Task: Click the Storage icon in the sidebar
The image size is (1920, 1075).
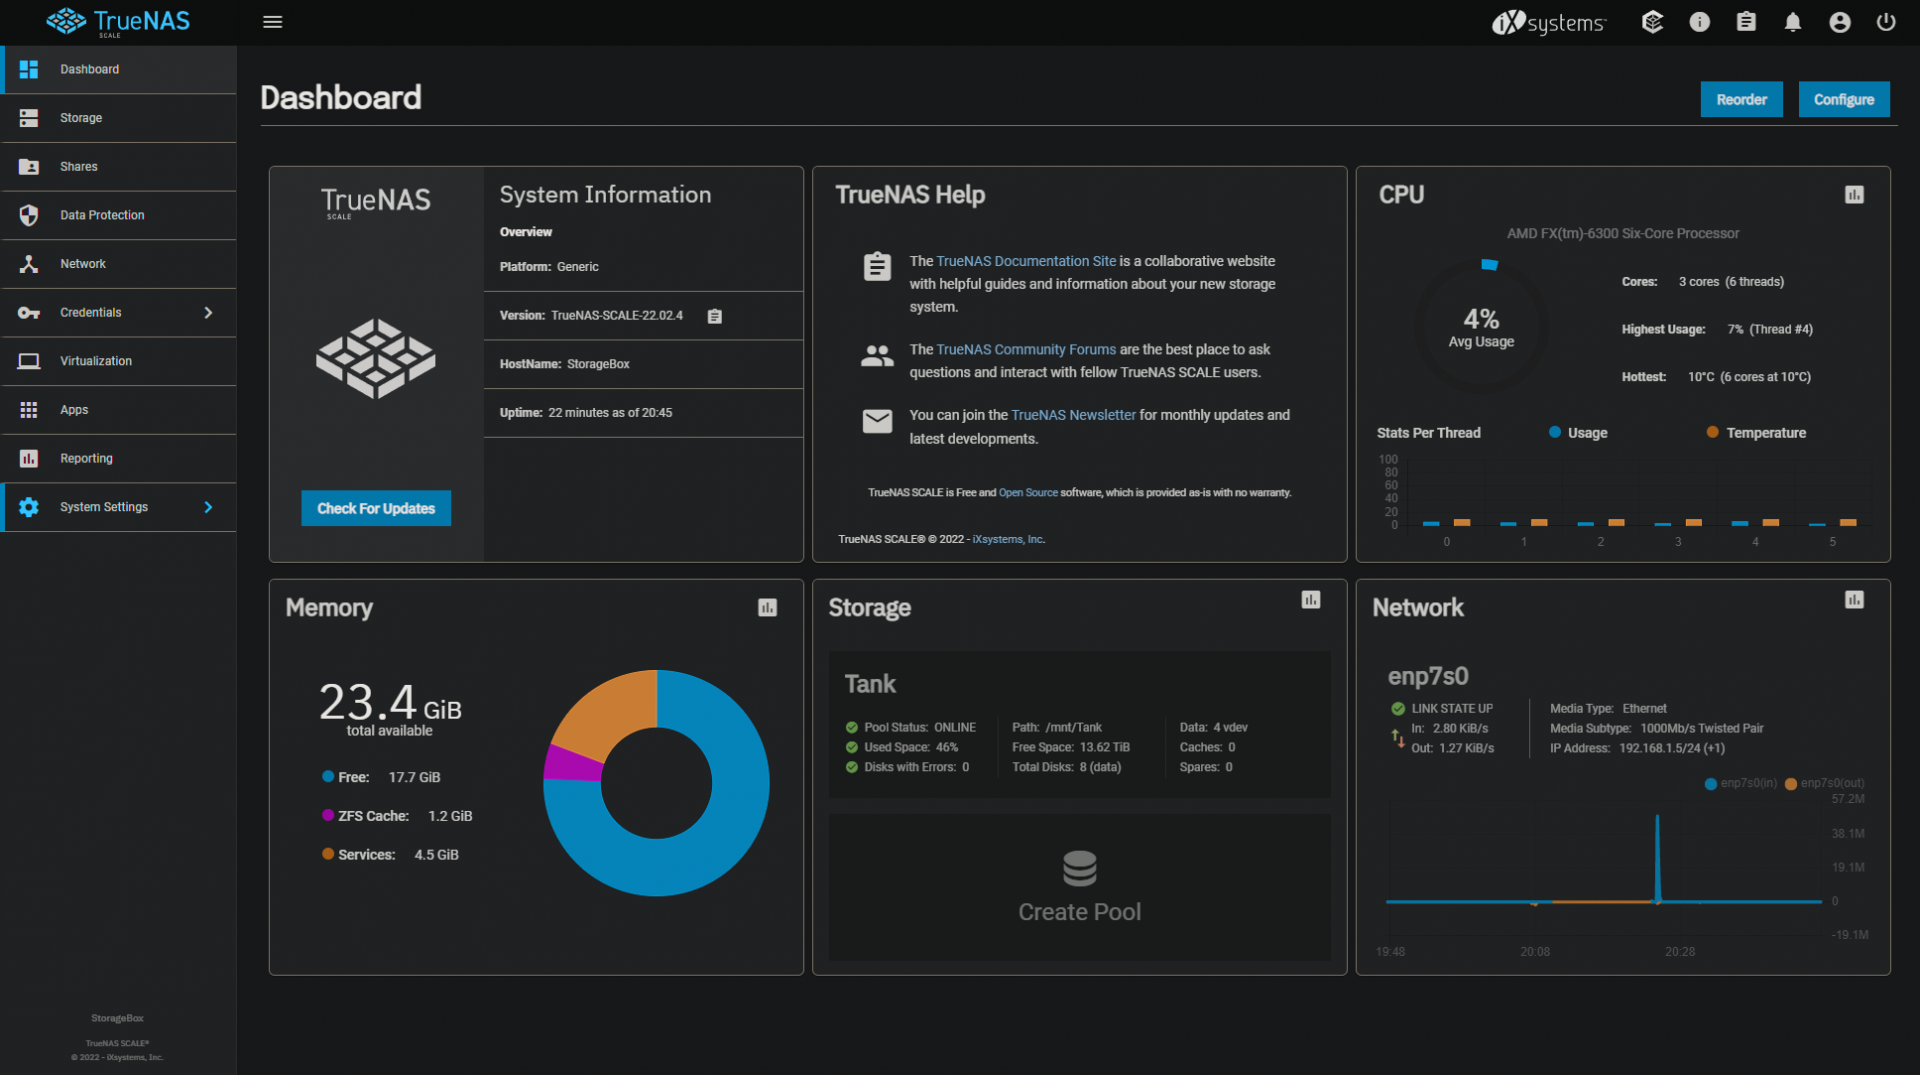Action: [29, 118]
